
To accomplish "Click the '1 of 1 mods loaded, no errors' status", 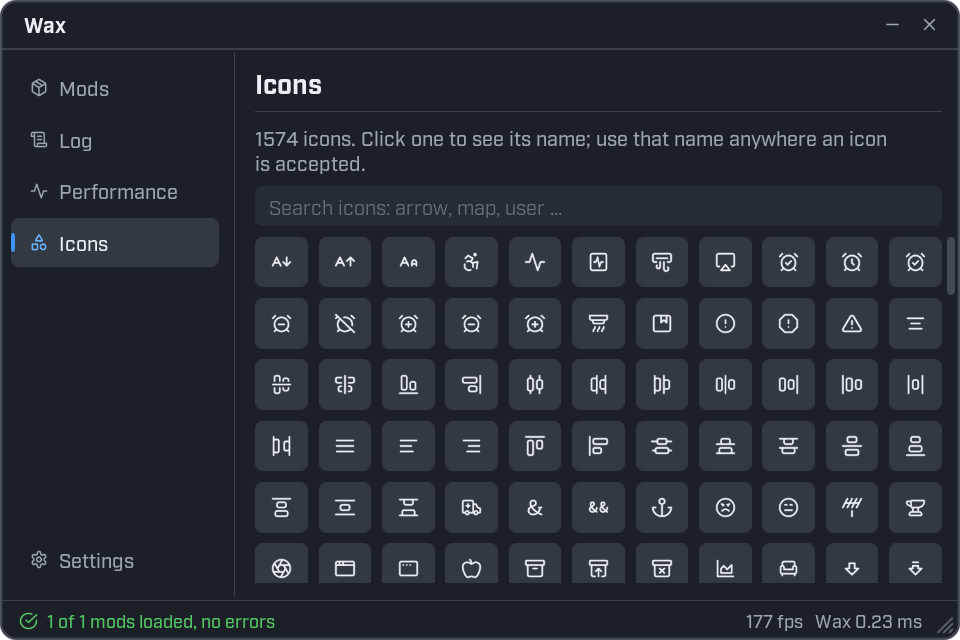I will [x=160, y=622].
